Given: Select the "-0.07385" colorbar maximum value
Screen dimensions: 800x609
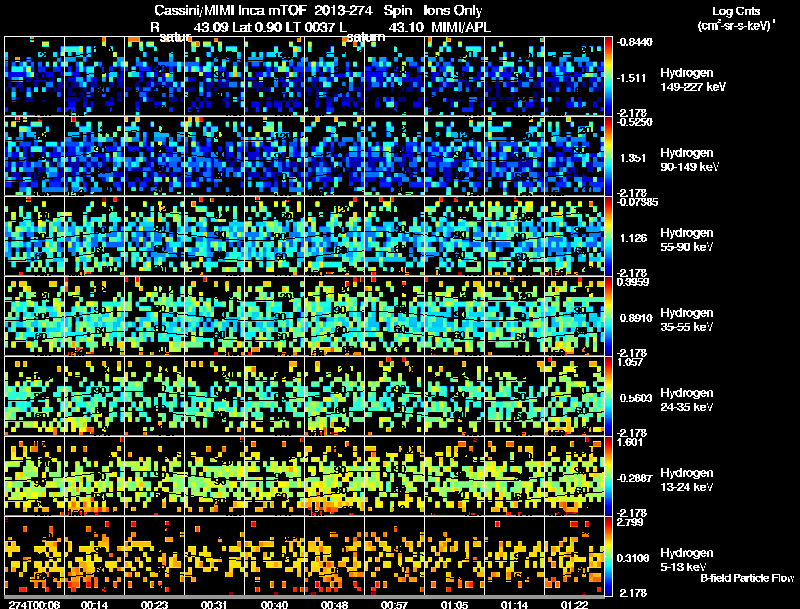Looking at the screenshot, I should (637, 202).
